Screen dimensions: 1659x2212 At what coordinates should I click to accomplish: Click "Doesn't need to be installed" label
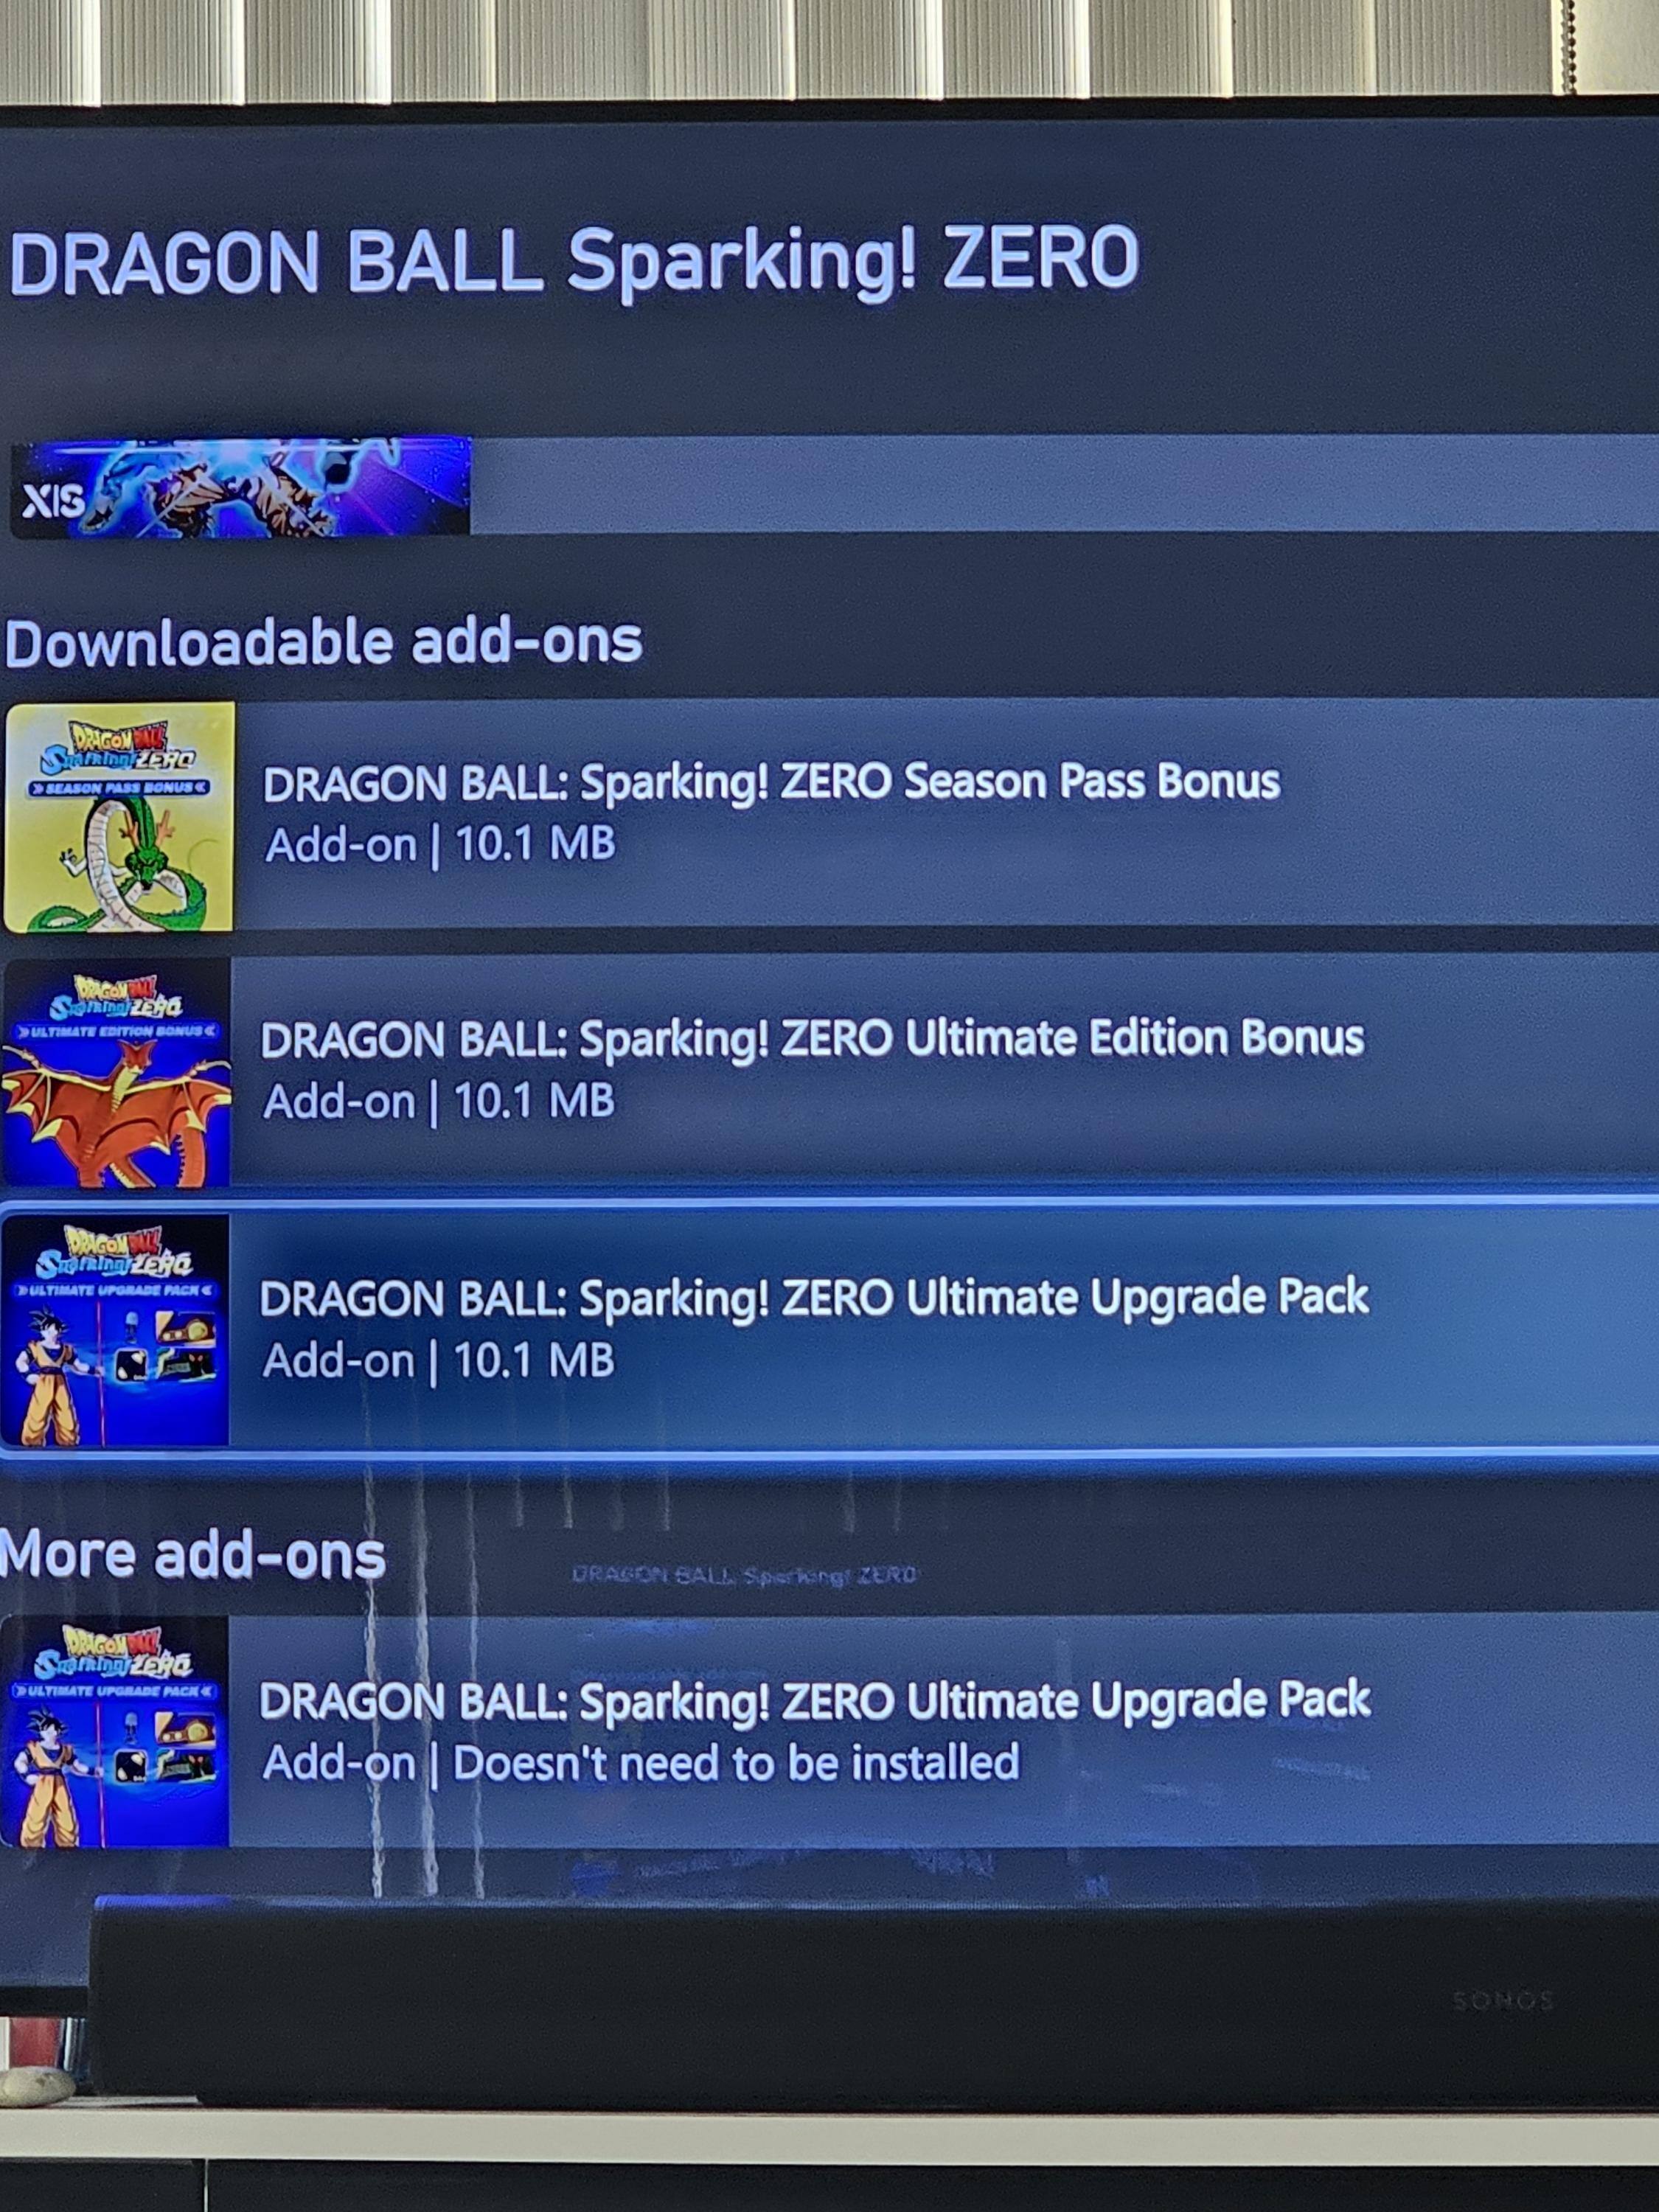point(736,1763)
